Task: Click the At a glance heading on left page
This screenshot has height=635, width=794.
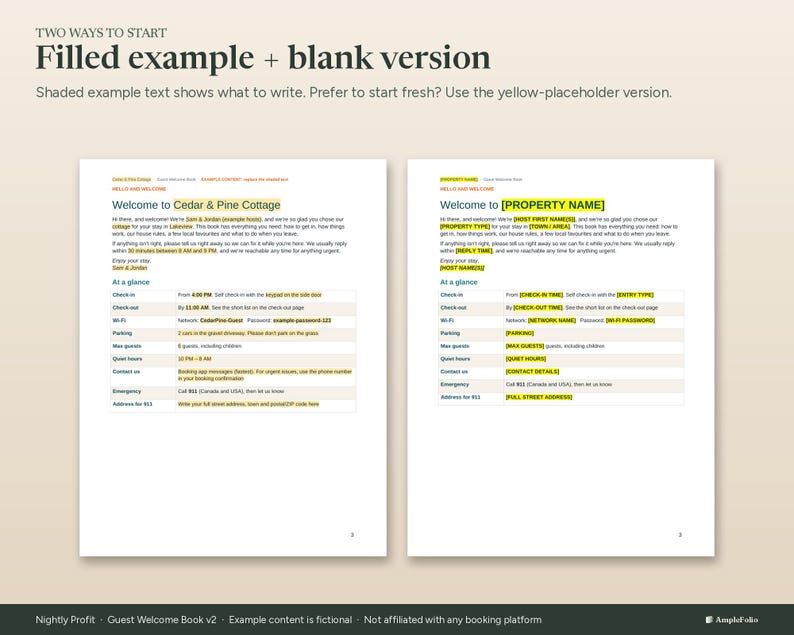Action: pos(131,282)
